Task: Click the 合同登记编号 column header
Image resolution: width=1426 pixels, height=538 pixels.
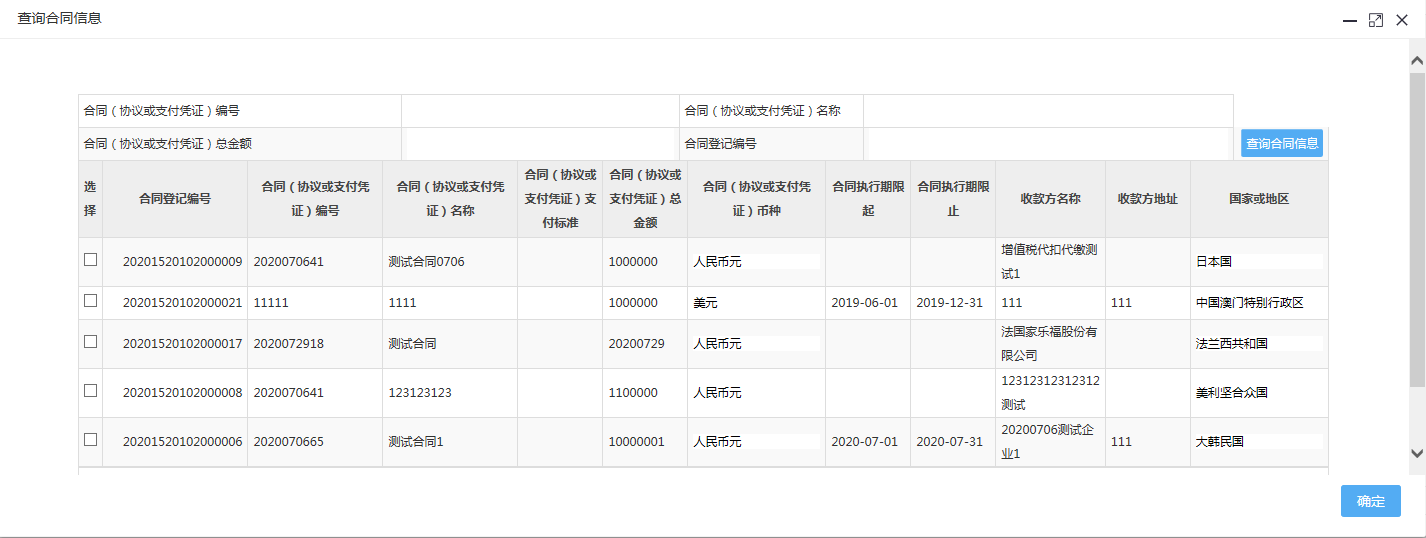Action: click(x=175, y=199)
